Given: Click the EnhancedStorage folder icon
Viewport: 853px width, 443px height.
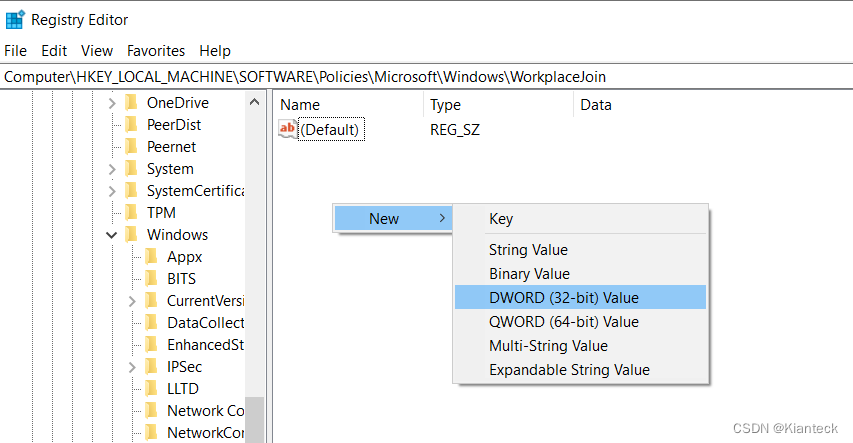Looking at the screenshot, I should [151, 344].
